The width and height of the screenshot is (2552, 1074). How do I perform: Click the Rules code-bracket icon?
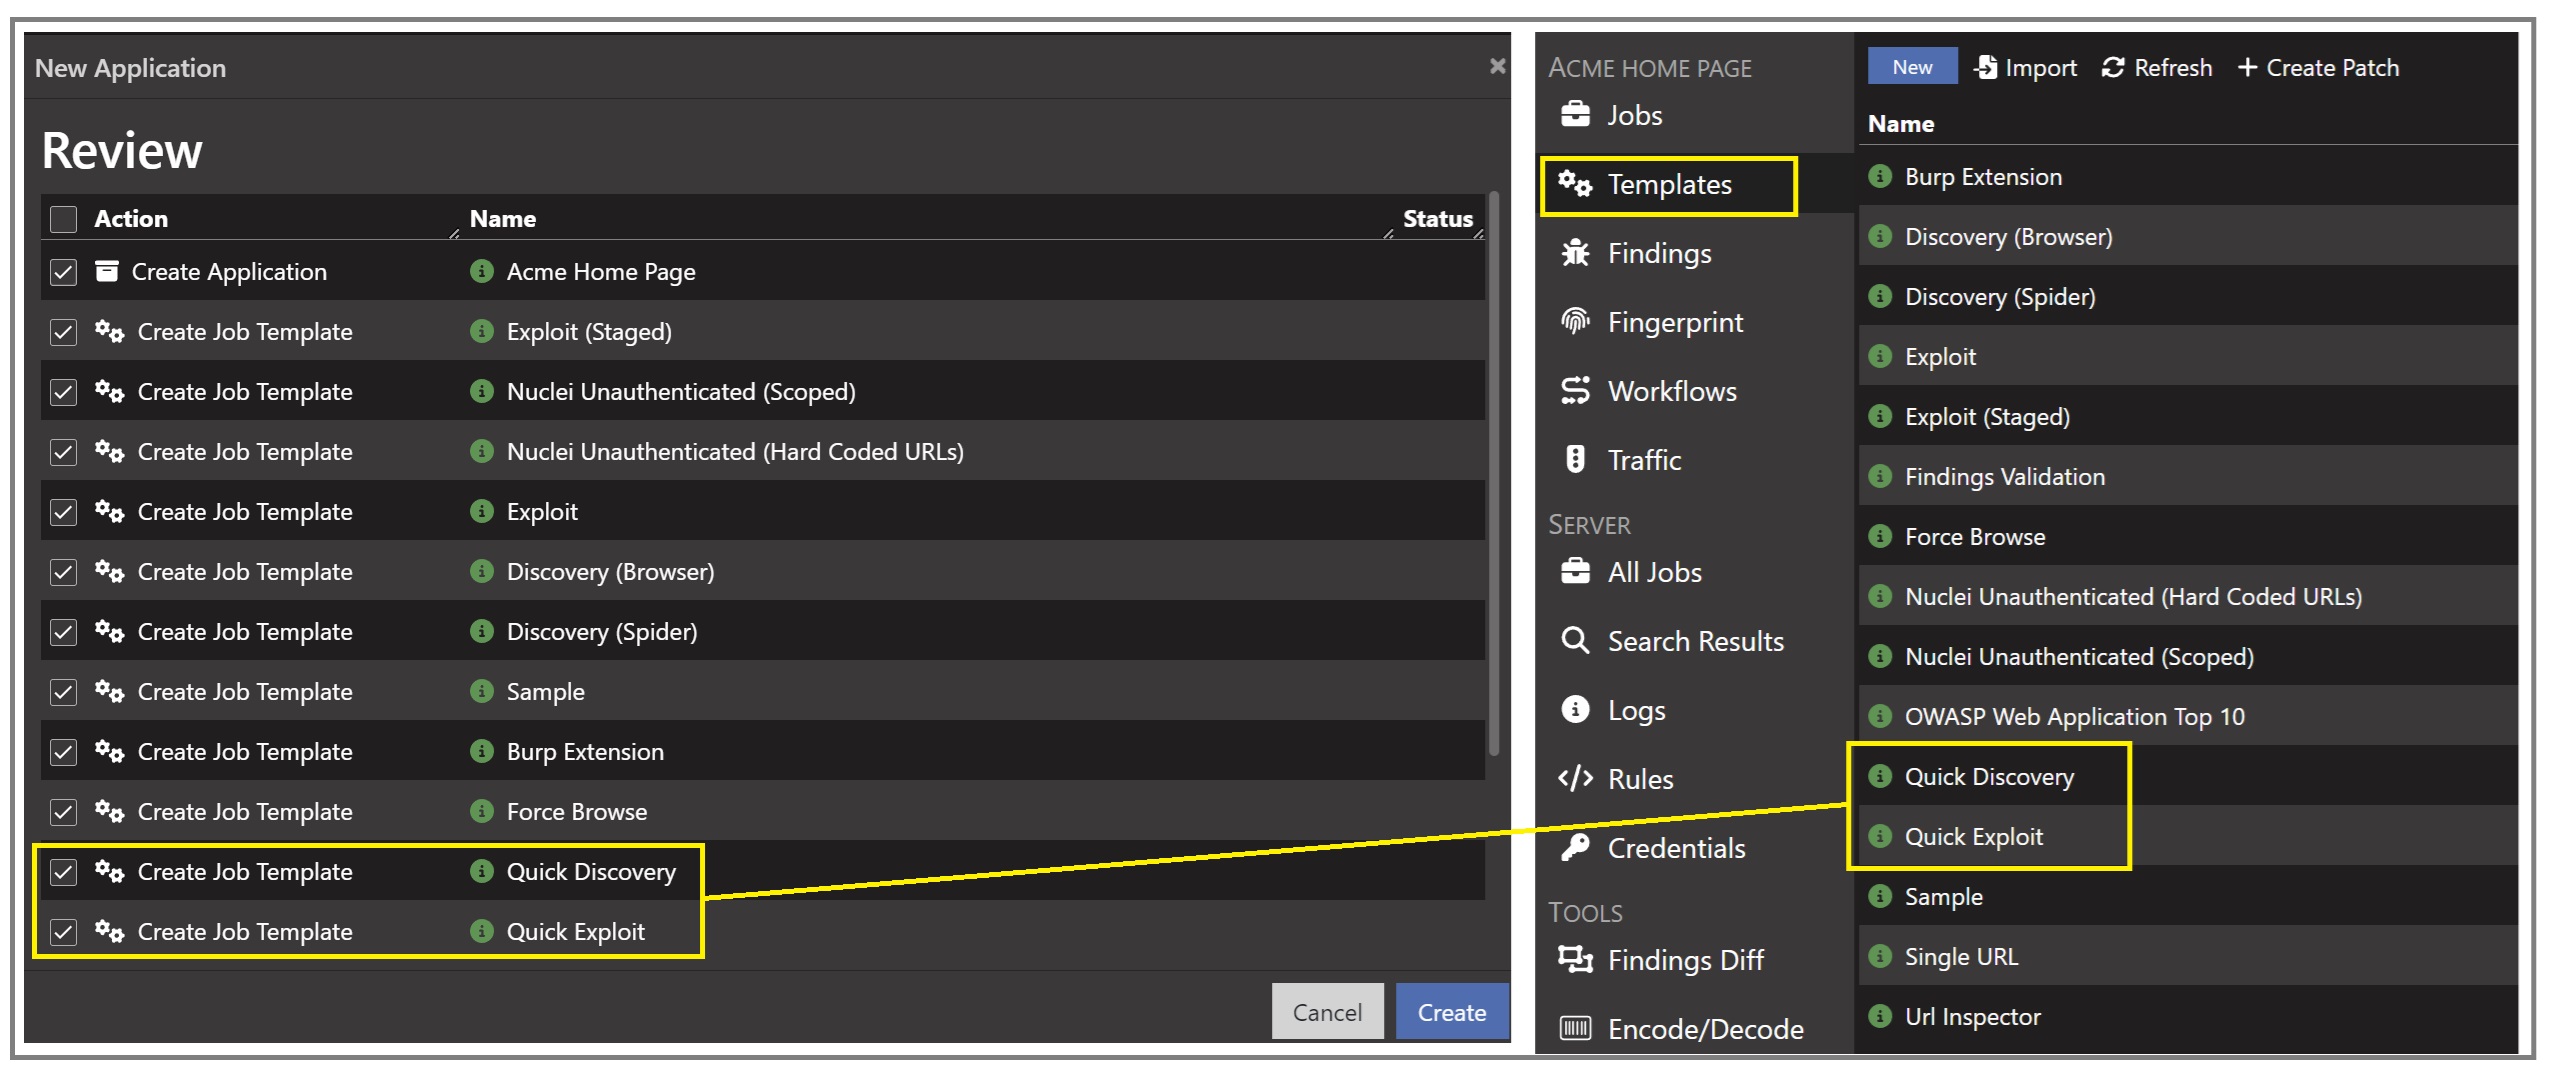point(1575,779)
